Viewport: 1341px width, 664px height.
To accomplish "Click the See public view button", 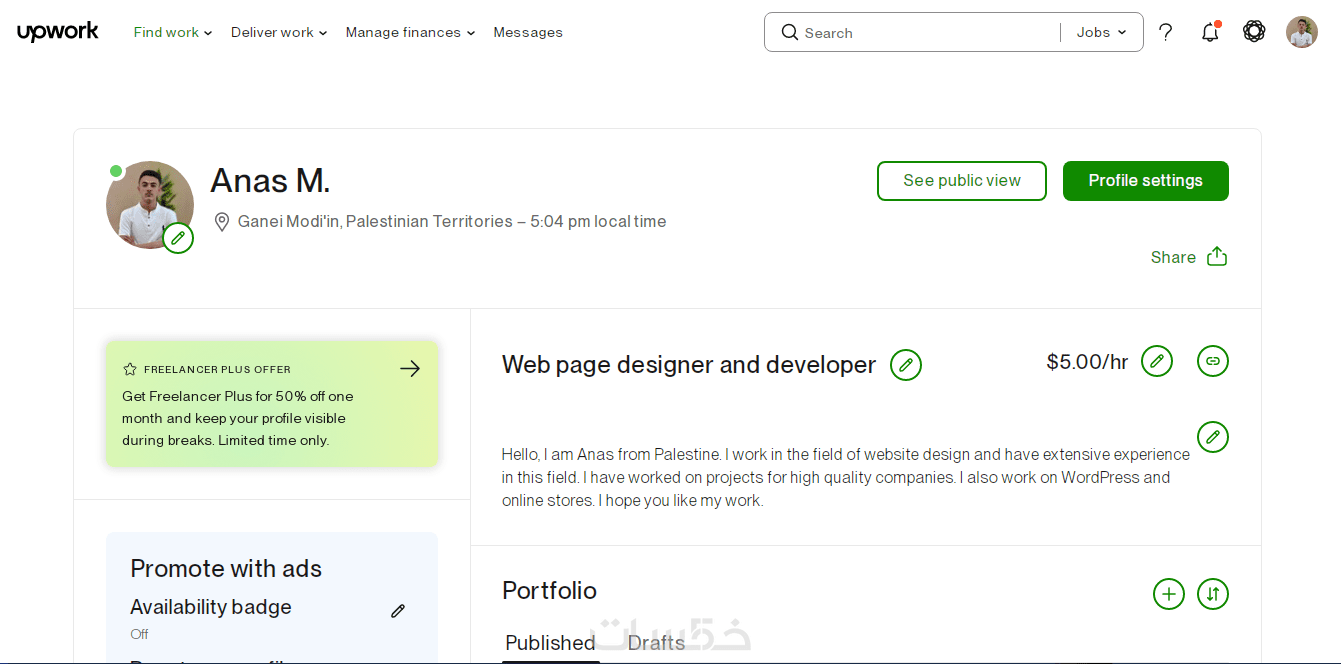I will pos(962,181).
